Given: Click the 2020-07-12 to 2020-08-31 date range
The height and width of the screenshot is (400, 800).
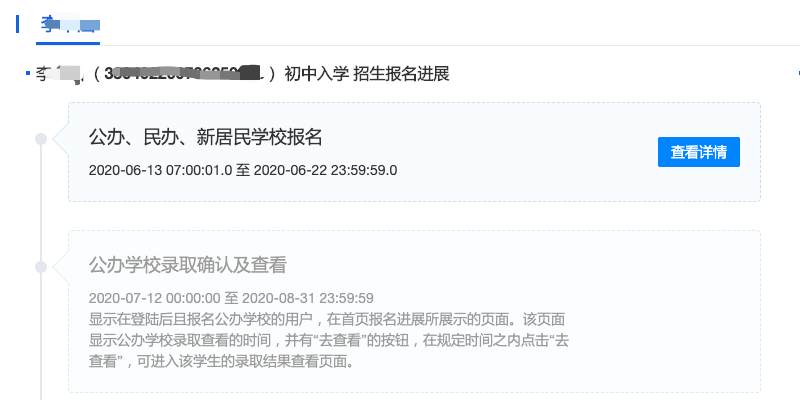Looking at the screenshot, I should 231,298.
